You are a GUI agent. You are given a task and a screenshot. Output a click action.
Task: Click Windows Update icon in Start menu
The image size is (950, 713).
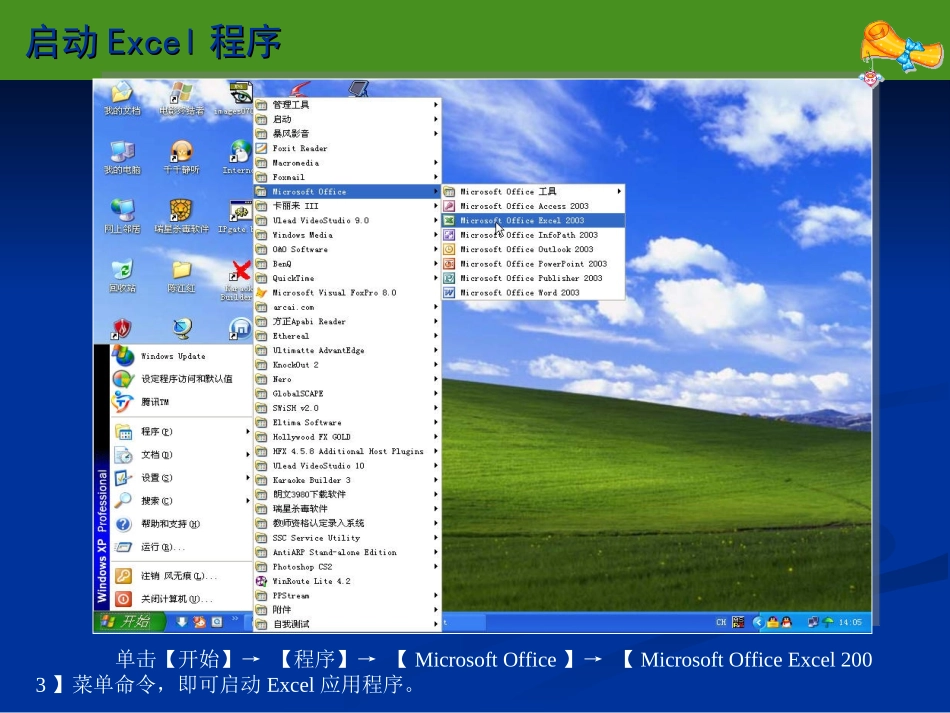tap(123, 356)
